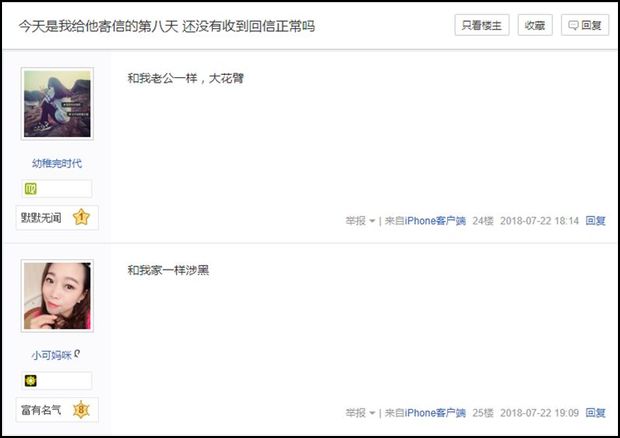Open the iPhone客户端 link on floor 25
The image size is (620, 438).
435,413
